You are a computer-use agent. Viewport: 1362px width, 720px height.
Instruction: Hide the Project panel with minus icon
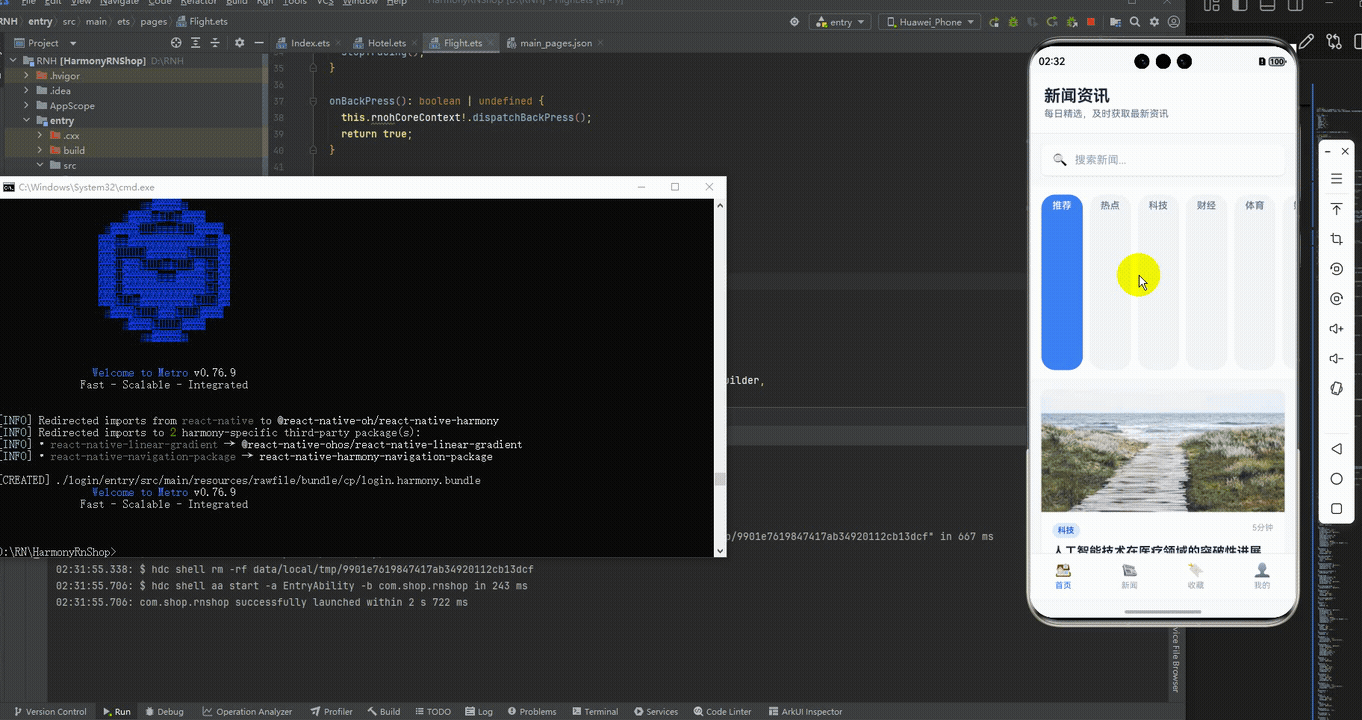pyautogui.click(x=258, y=43)
